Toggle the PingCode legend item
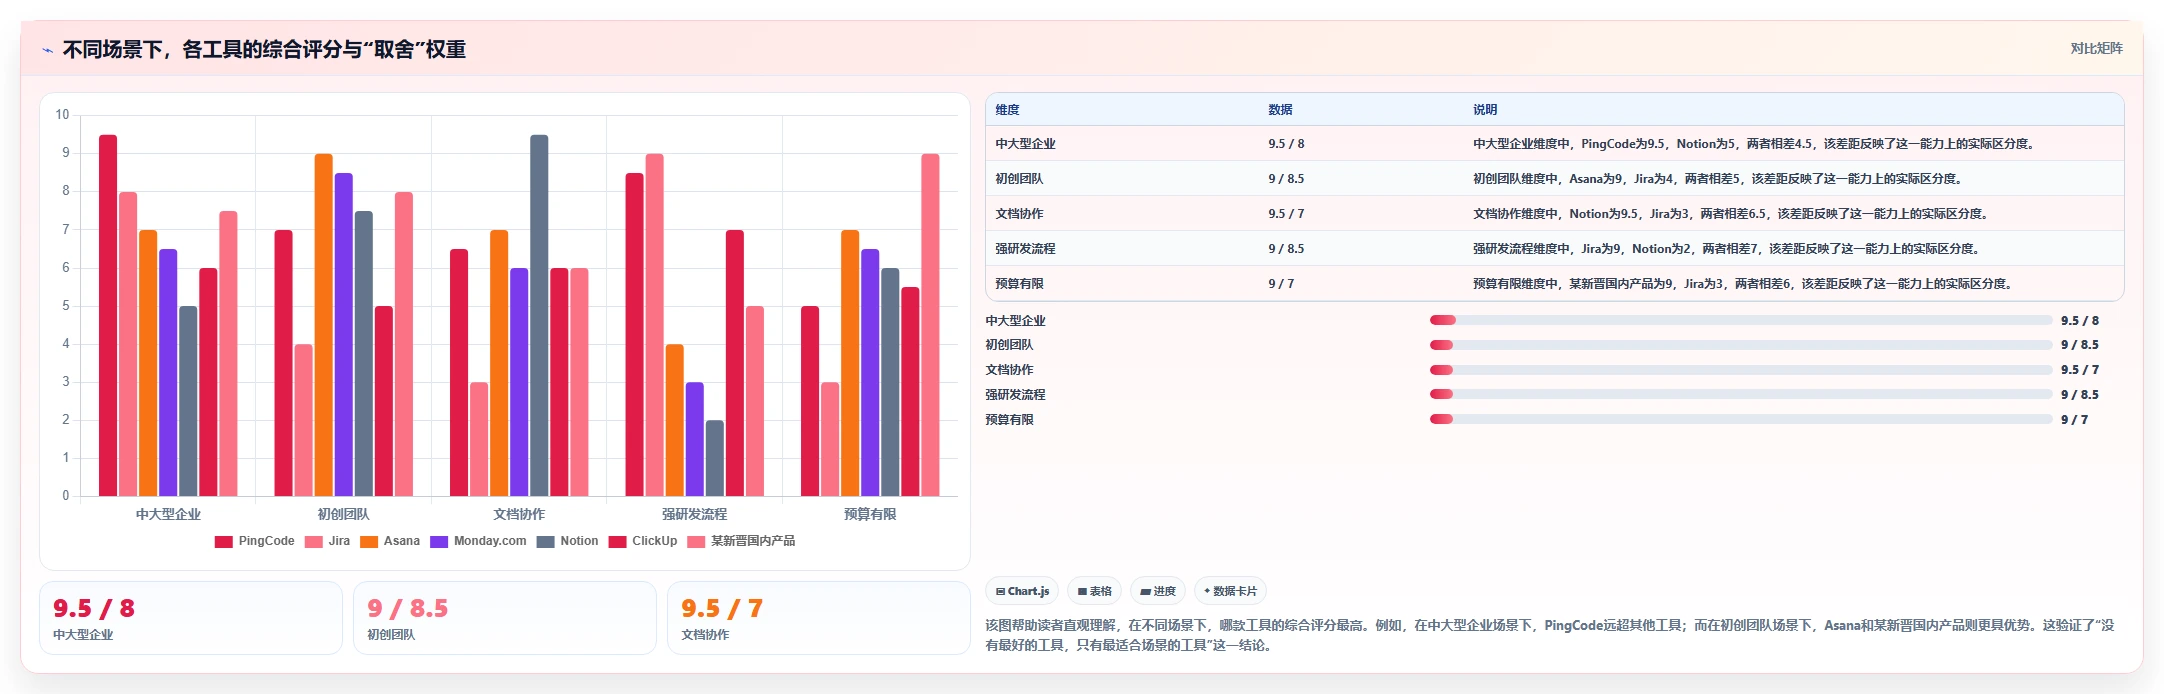Screen dimensions: 2164x694 (x=255, y=541)
